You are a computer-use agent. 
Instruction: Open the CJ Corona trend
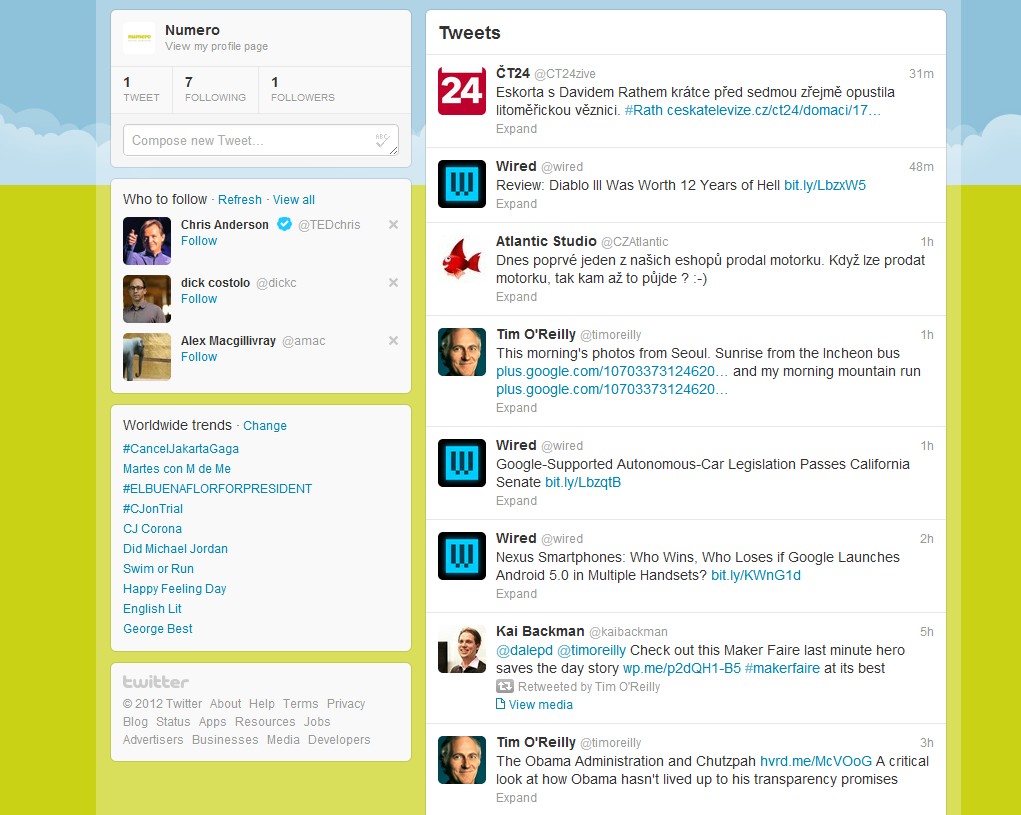(152, 529)
